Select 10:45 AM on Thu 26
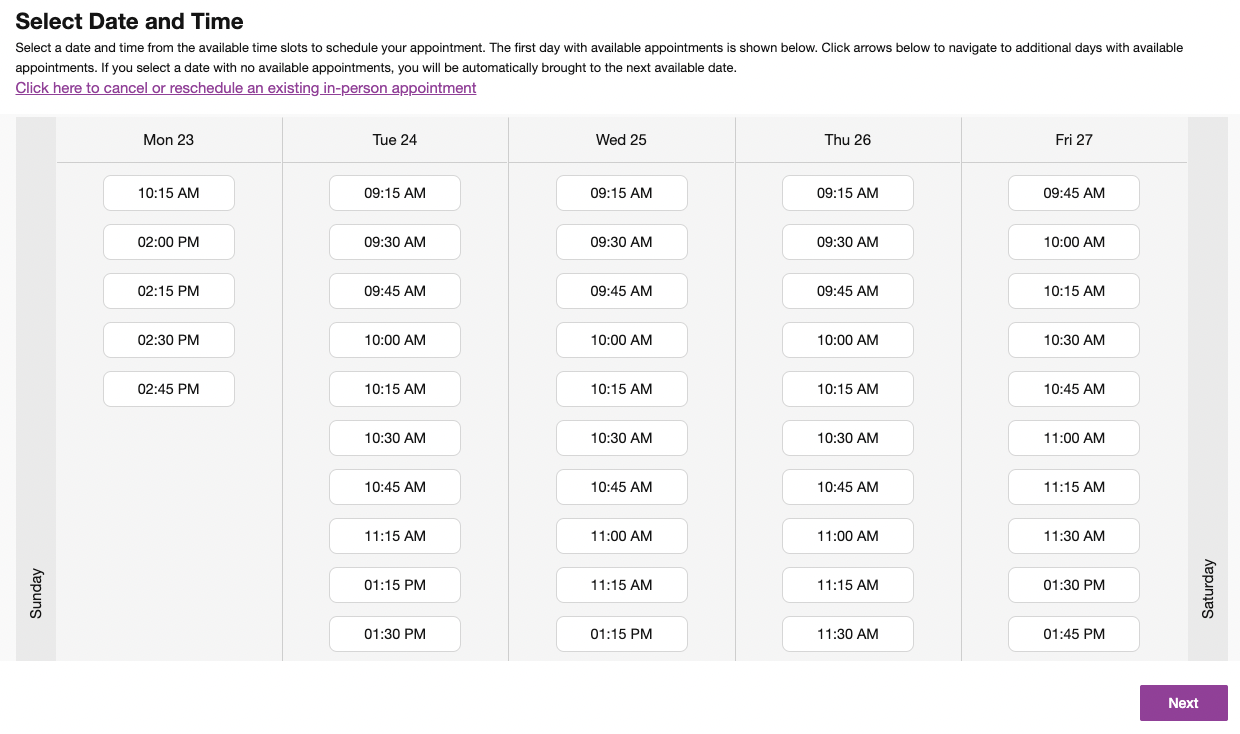1240x734 pixels. tap(848, 487)
